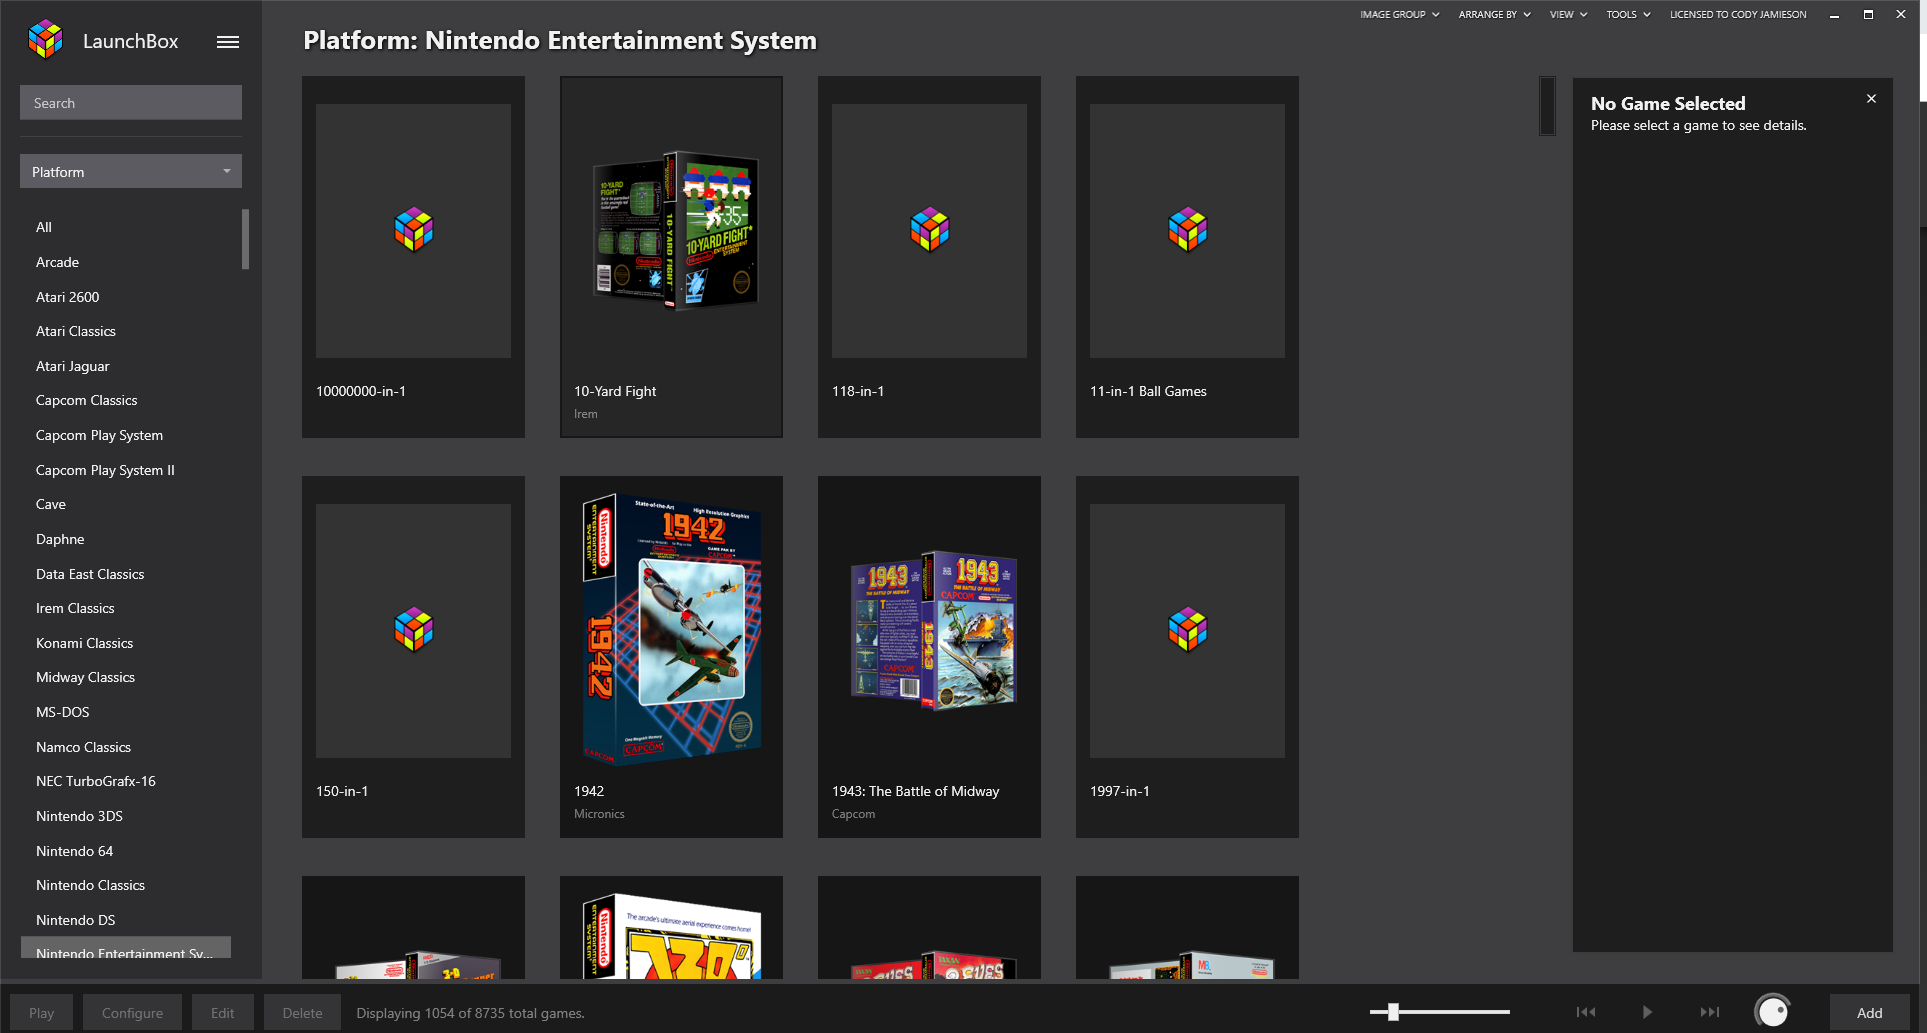Select the 150-in-1 placeholder cube

pos(413,630)
